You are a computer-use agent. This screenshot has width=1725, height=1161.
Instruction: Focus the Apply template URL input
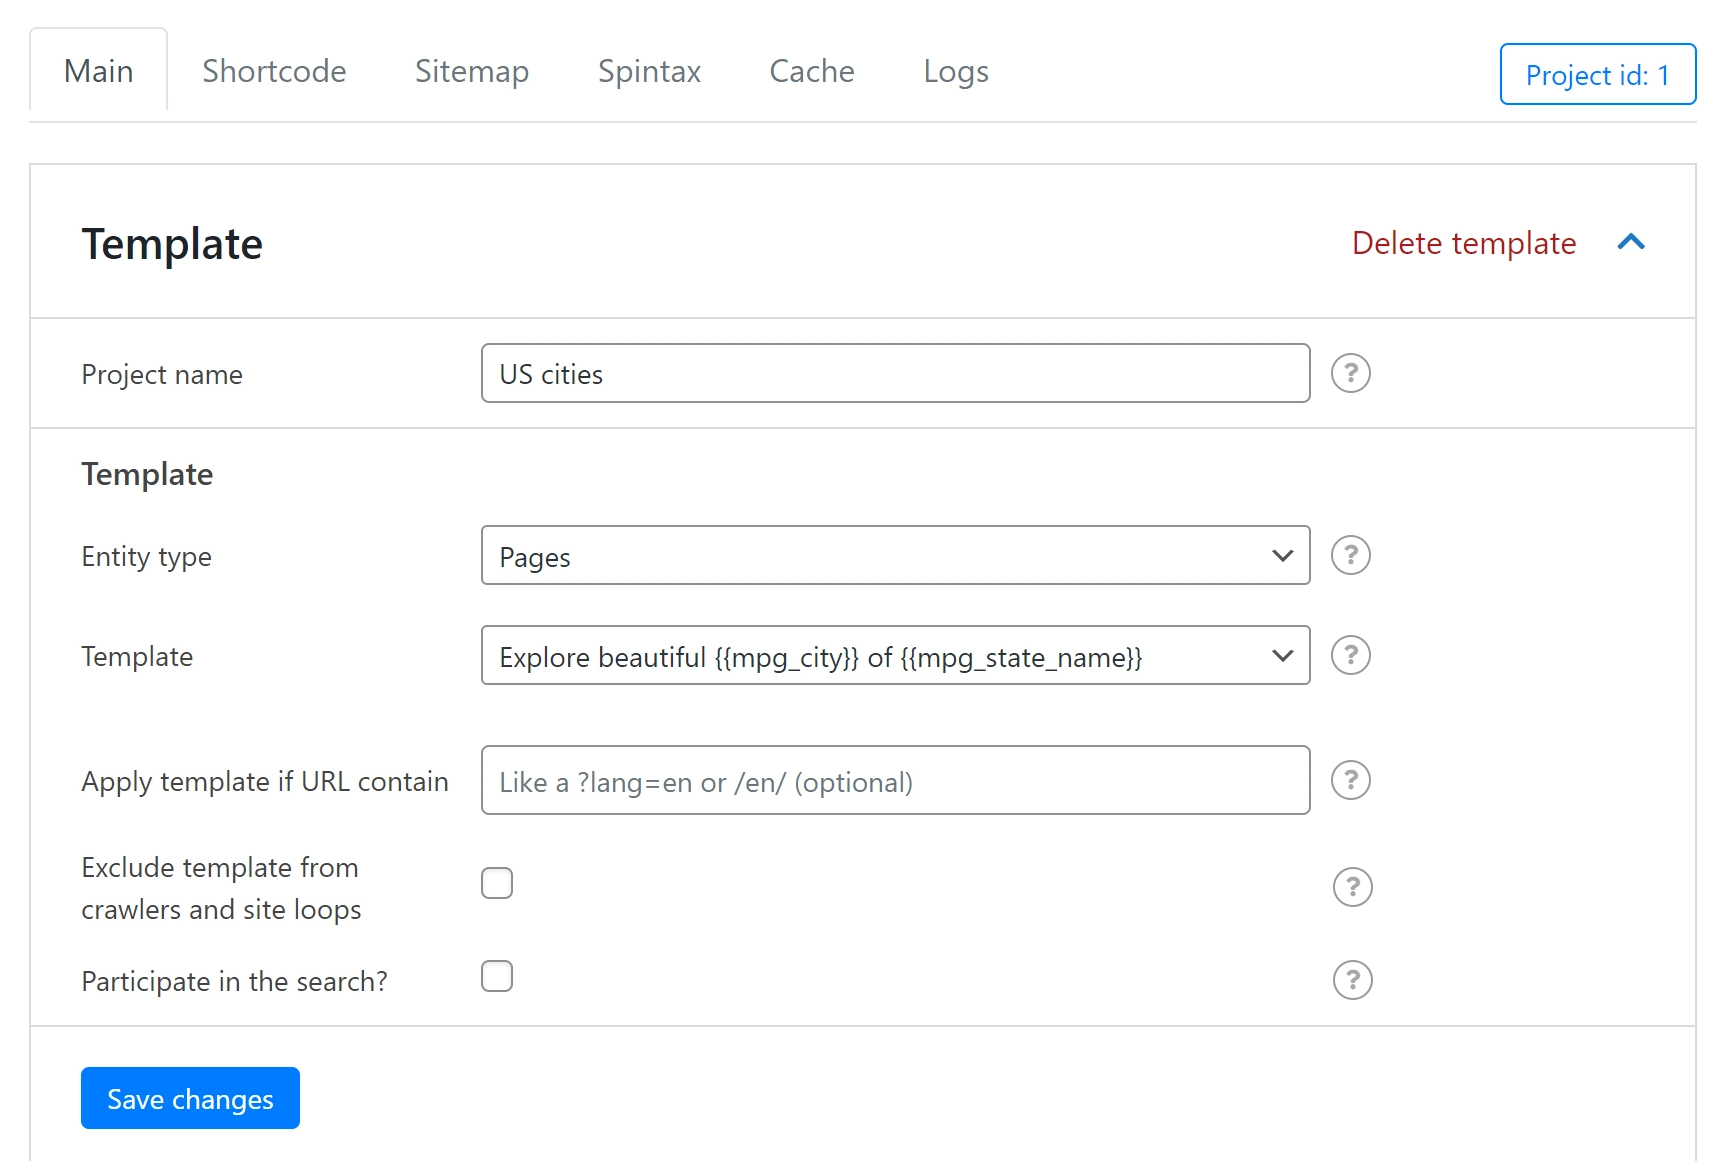pyautogui.click(x=895, y=780)
